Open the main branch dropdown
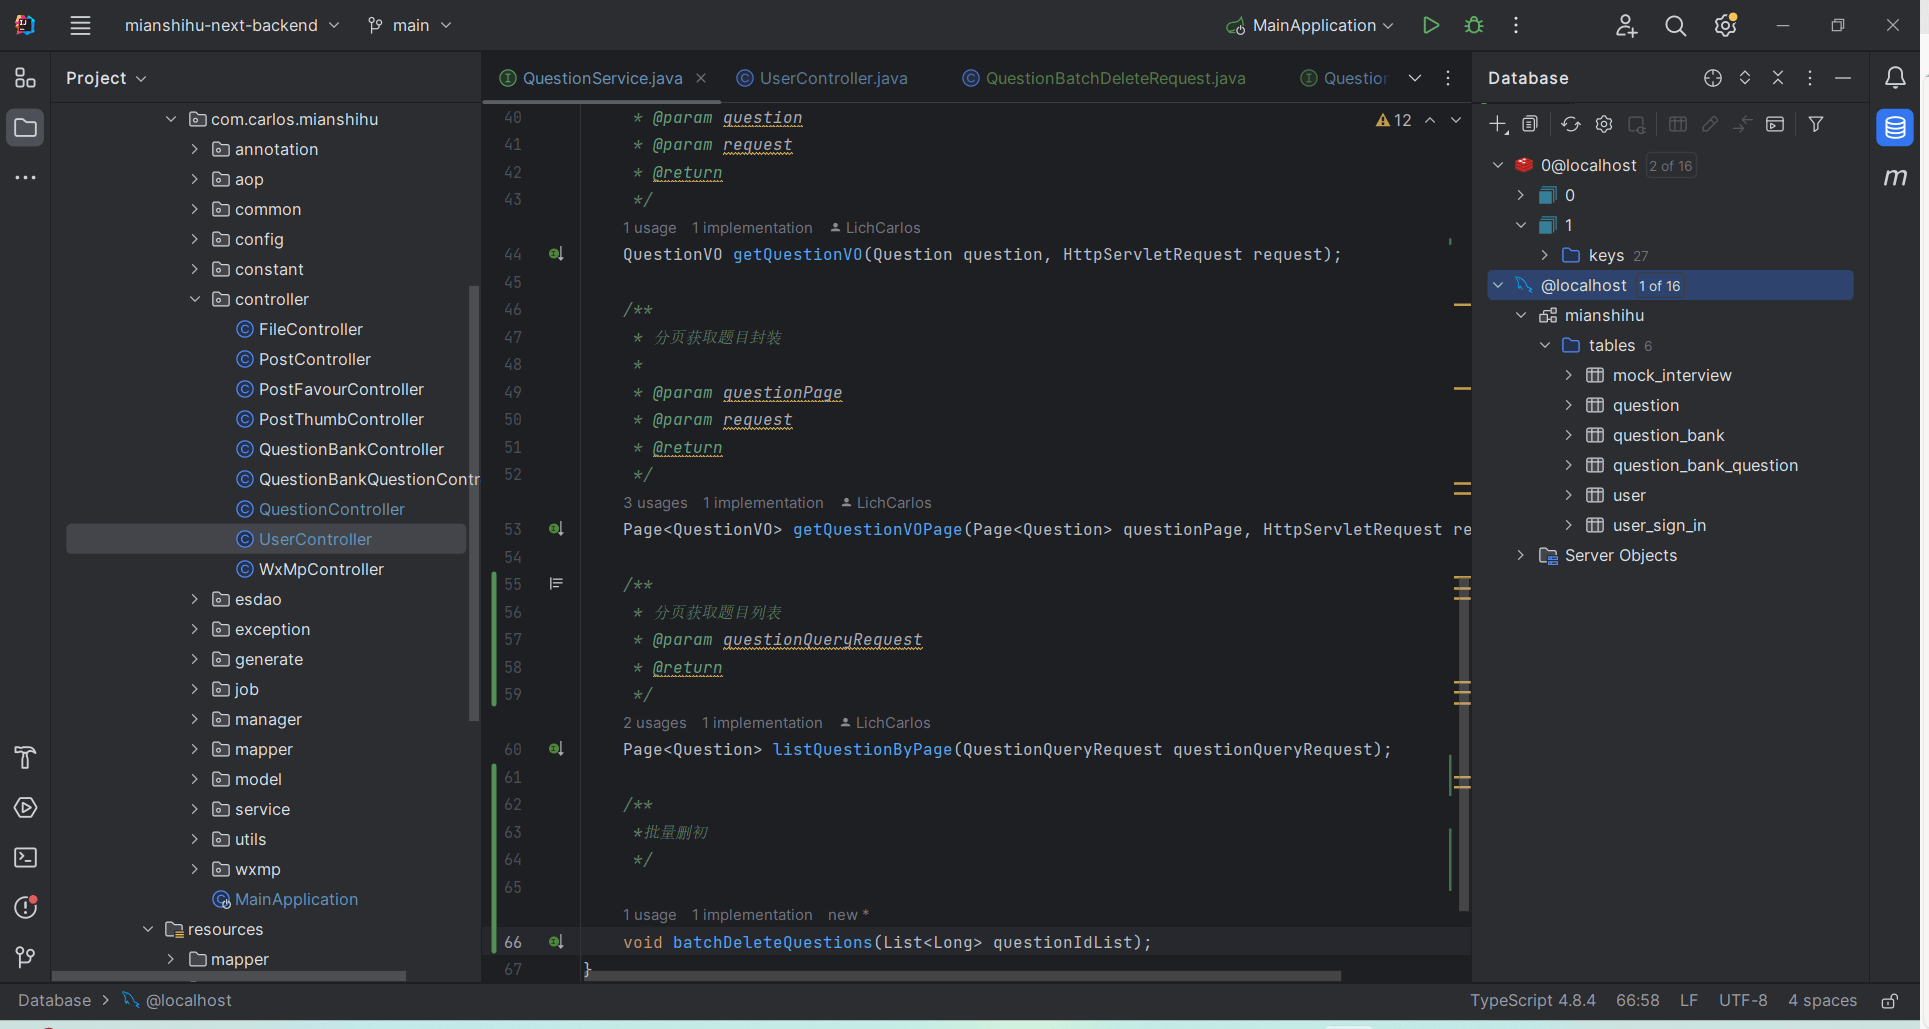 410,26
